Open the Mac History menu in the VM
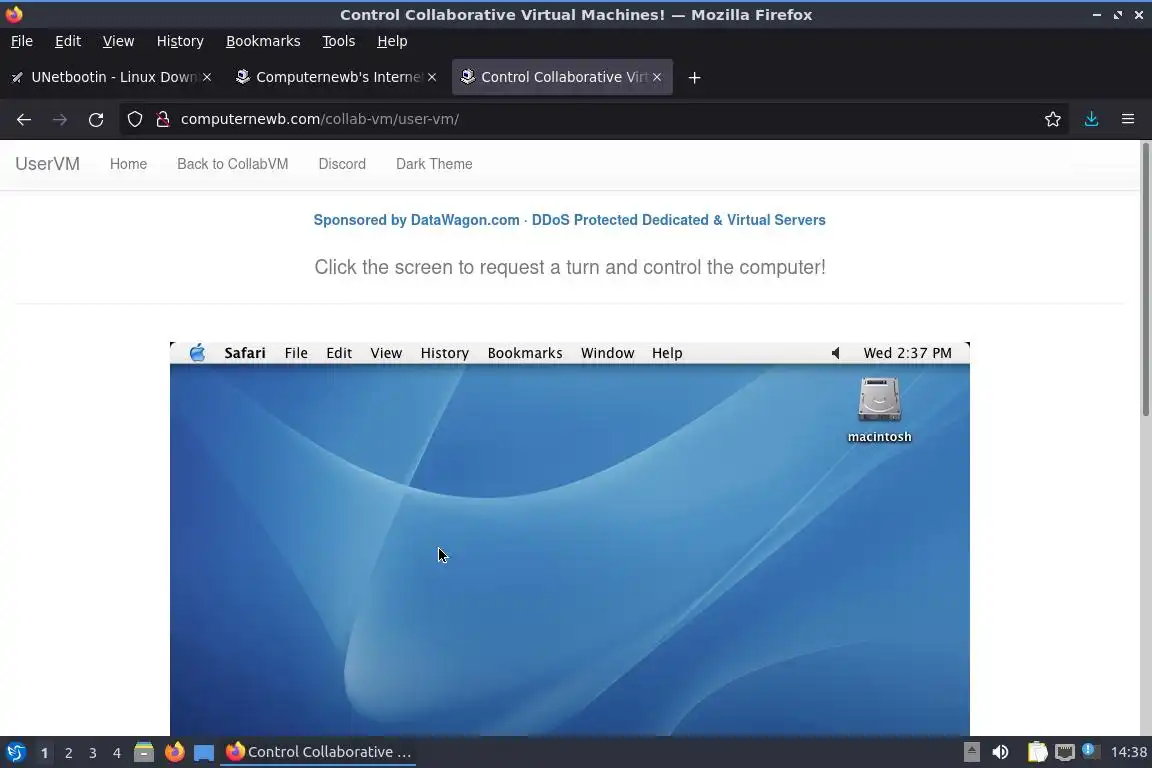 [444, 353]
